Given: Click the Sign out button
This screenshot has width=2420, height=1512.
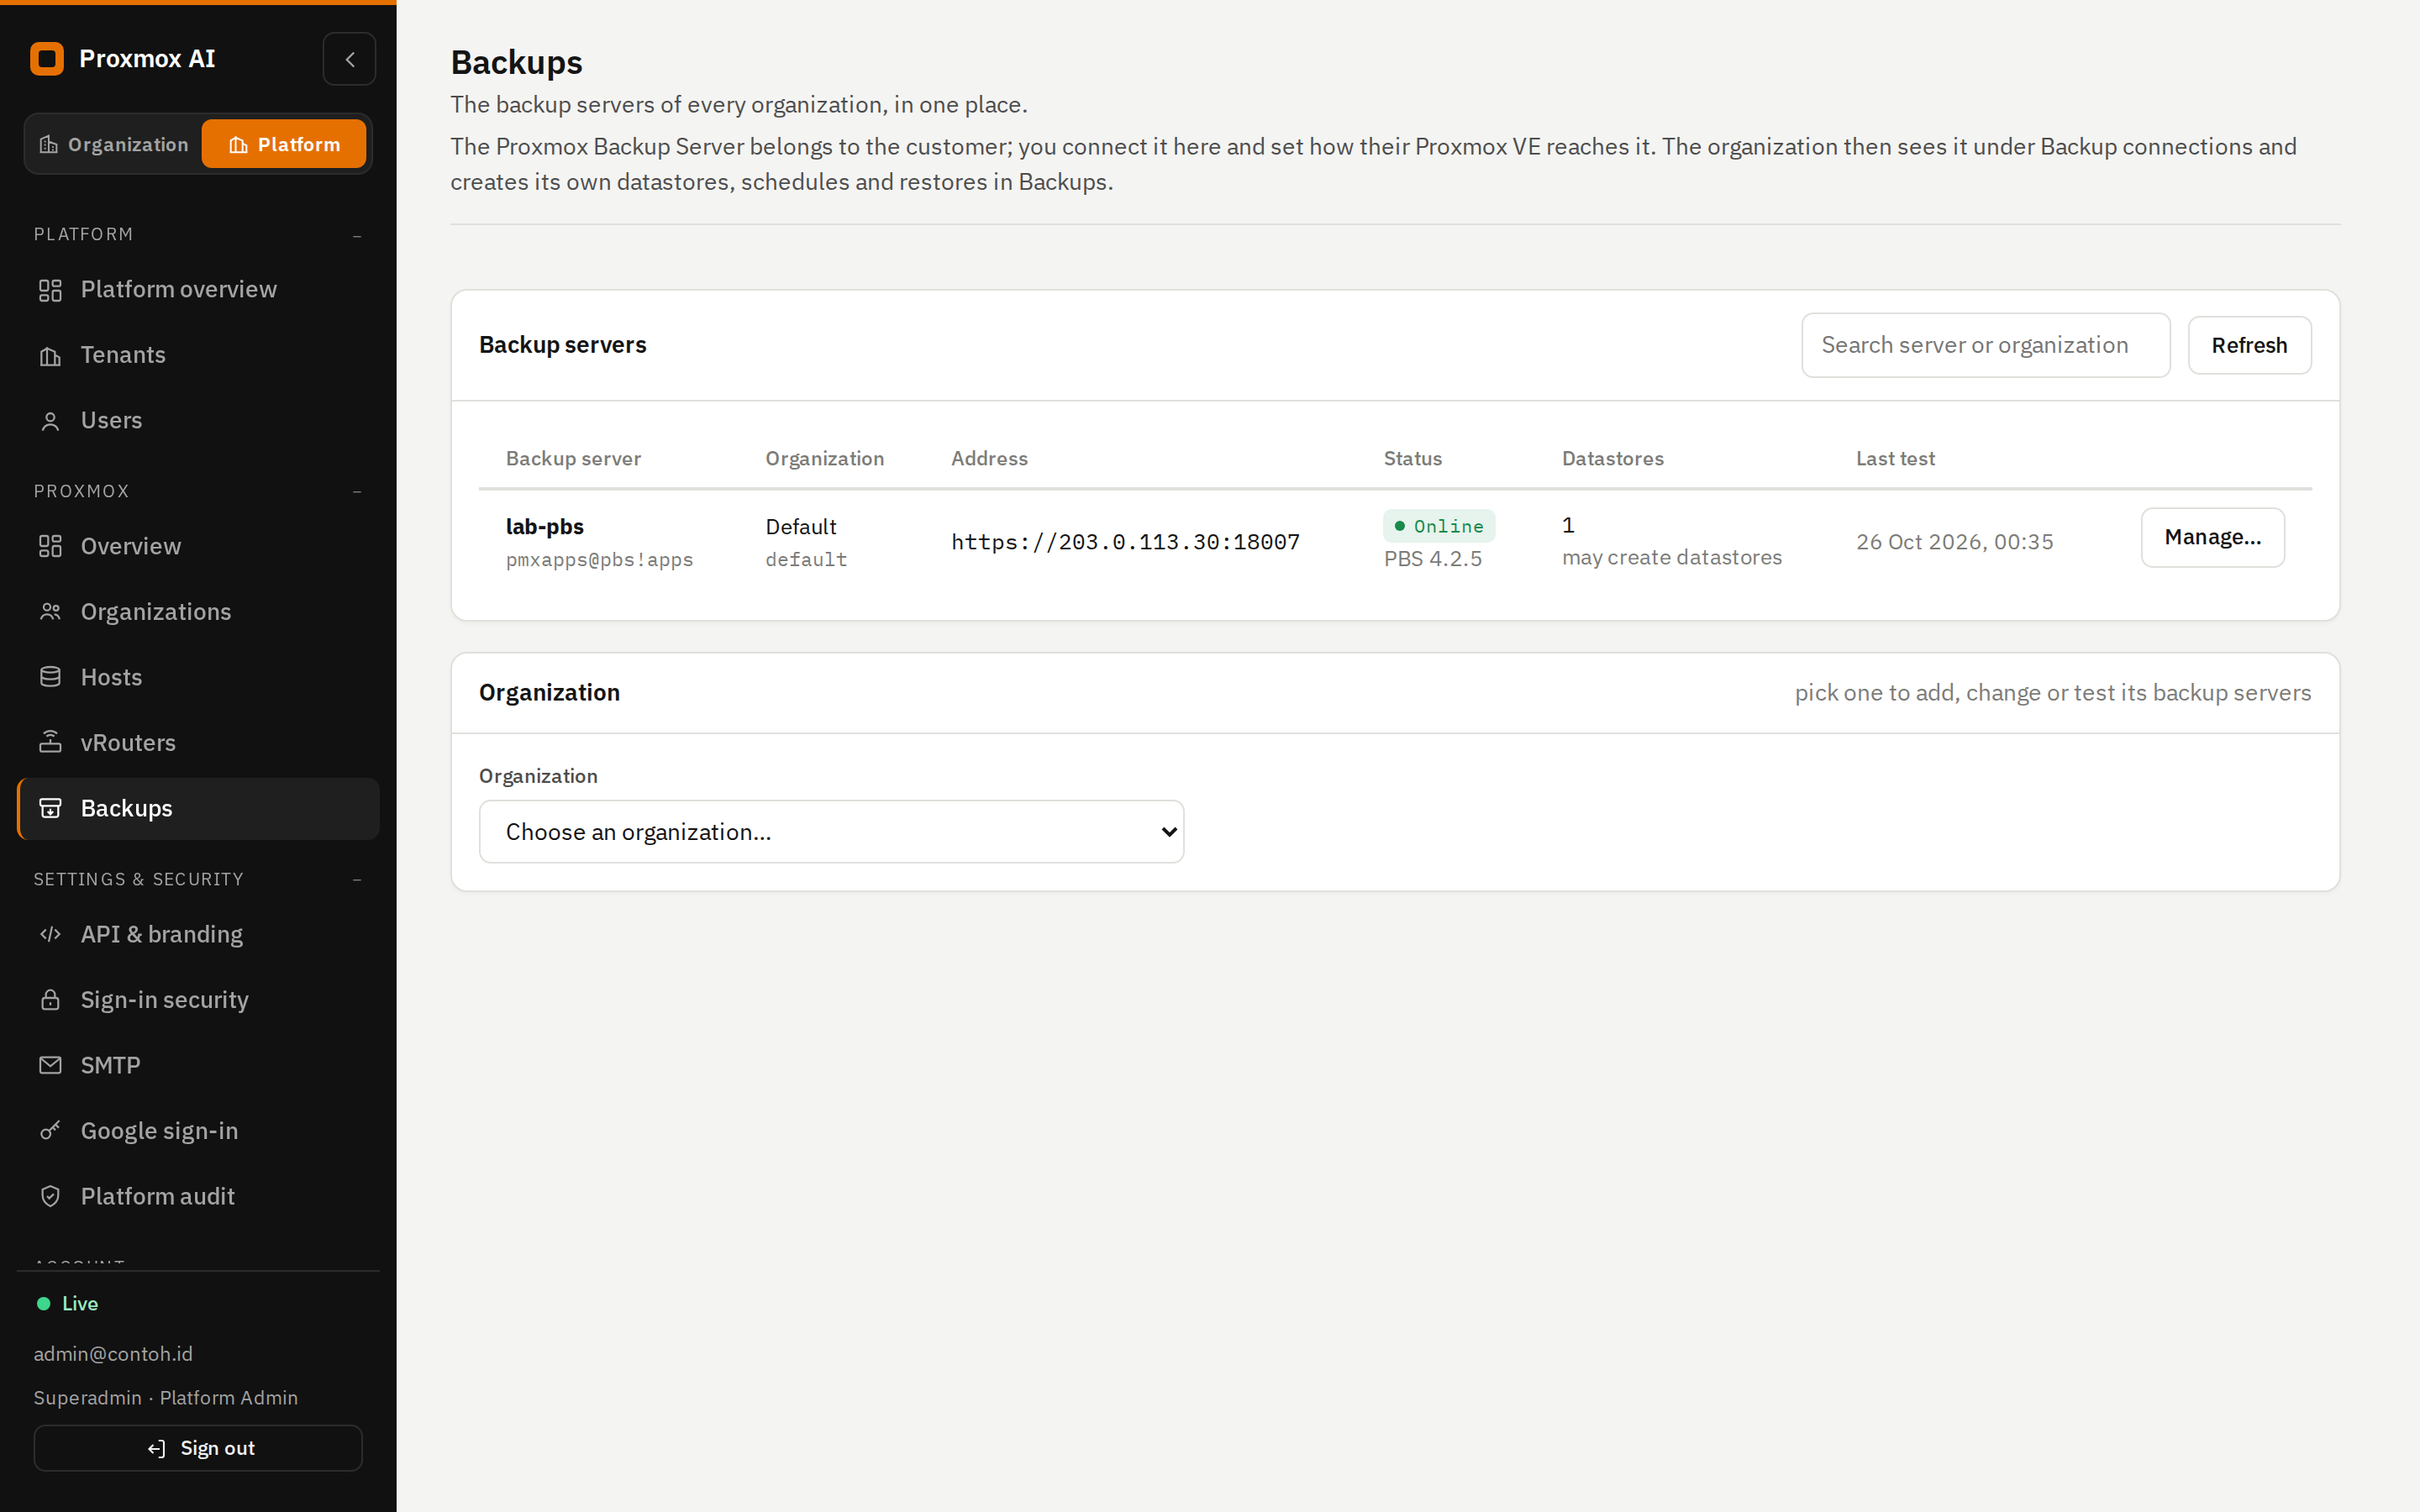Looking at the screenshot, I should click(x=198, y=1448).
